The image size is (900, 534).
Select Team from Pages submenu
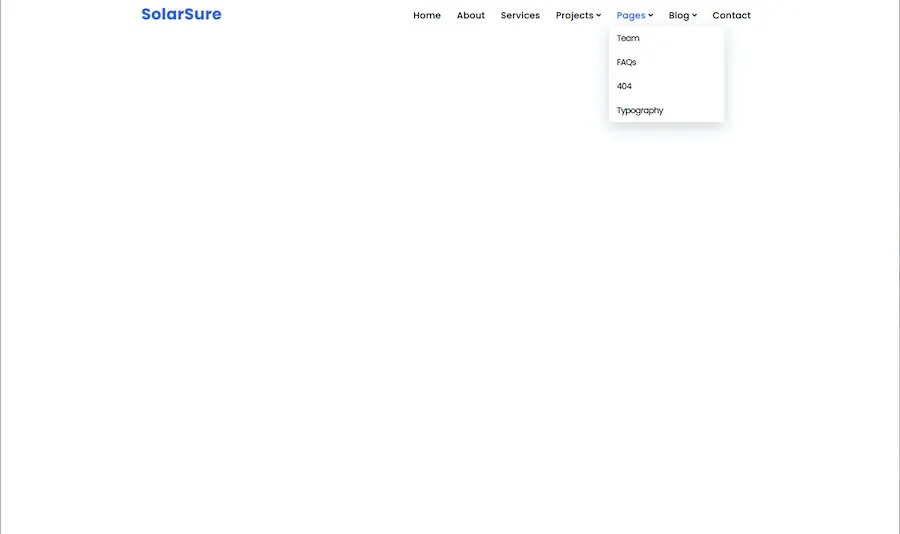(x=666, y=38)
